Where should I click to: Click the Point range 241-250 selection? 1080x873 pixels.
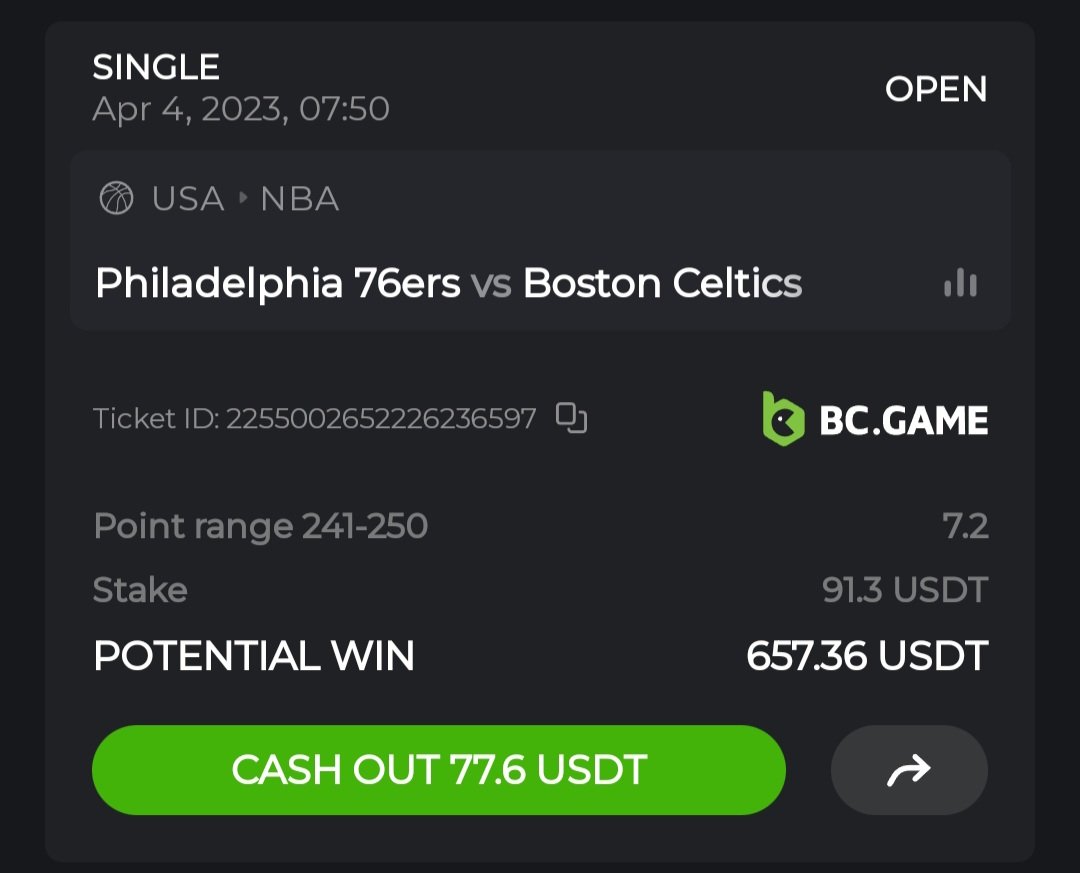(260, 526)
